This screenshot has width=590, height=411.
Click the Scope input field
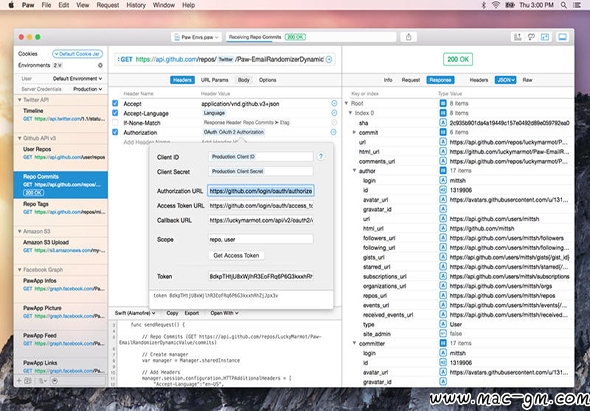click(x=261, y=239)
